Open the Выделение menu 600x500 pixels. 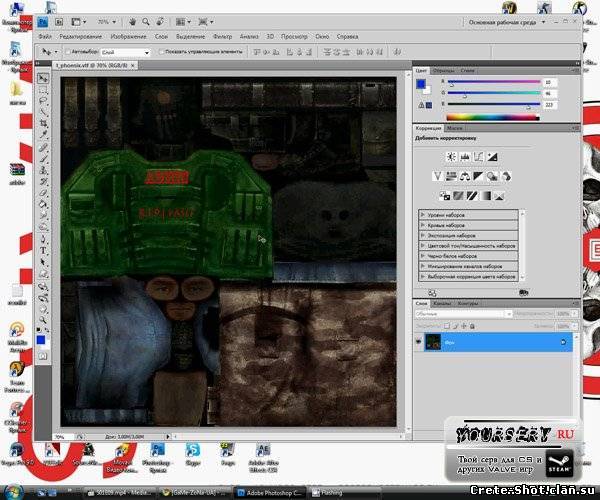click(190, 37)
